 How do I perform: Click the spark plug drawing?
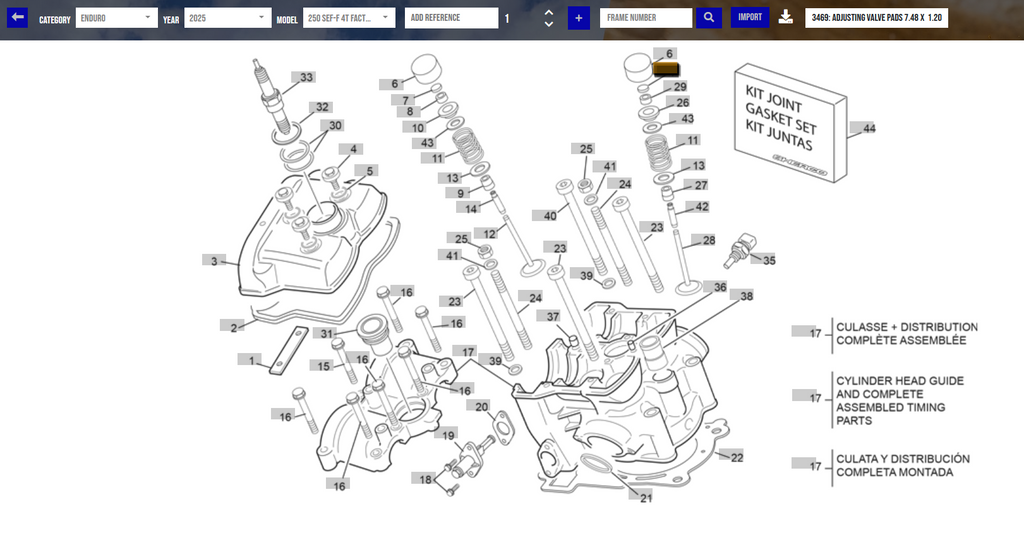pyautogui.click(x=272, y=98)
